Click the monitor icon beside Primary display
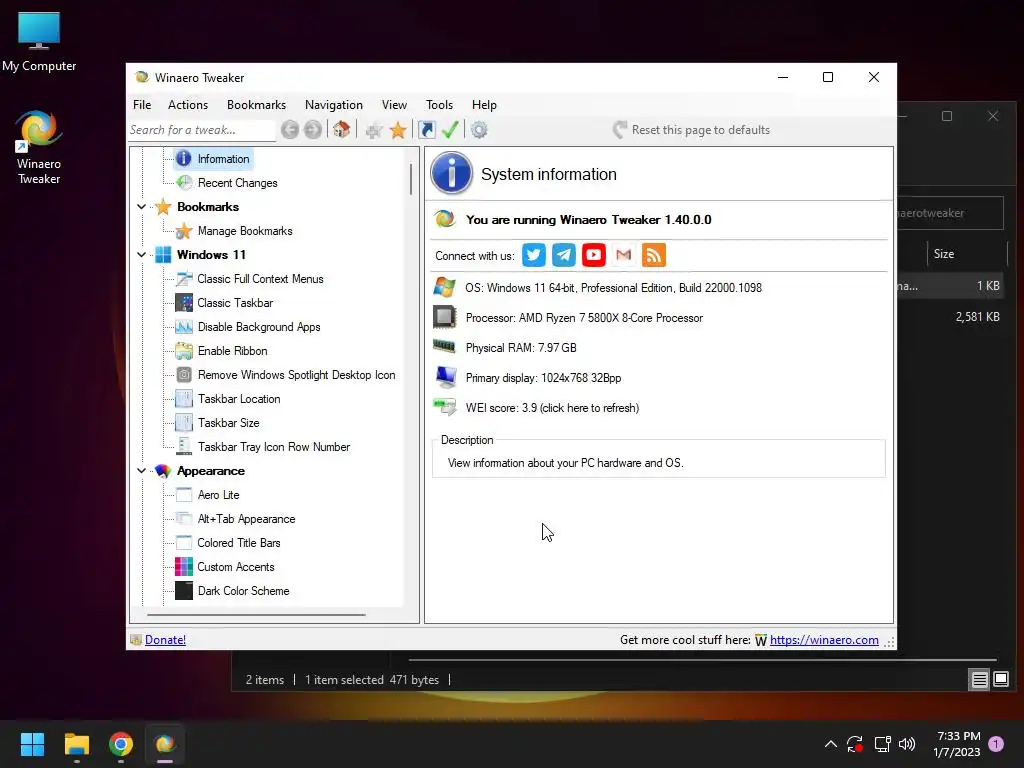This screenshot has width=1024, height=768. click(445, 377)
